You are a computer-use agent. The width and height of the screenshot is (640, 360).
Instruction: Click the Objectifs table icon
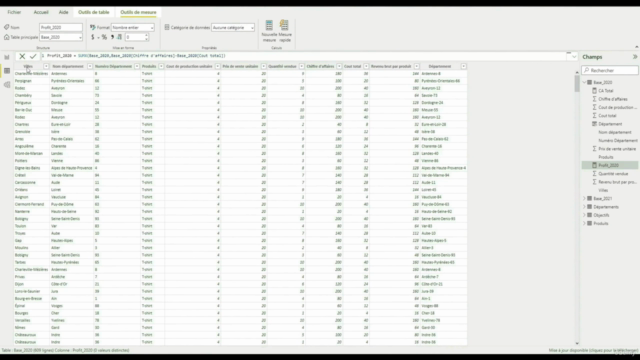point(589,215)
